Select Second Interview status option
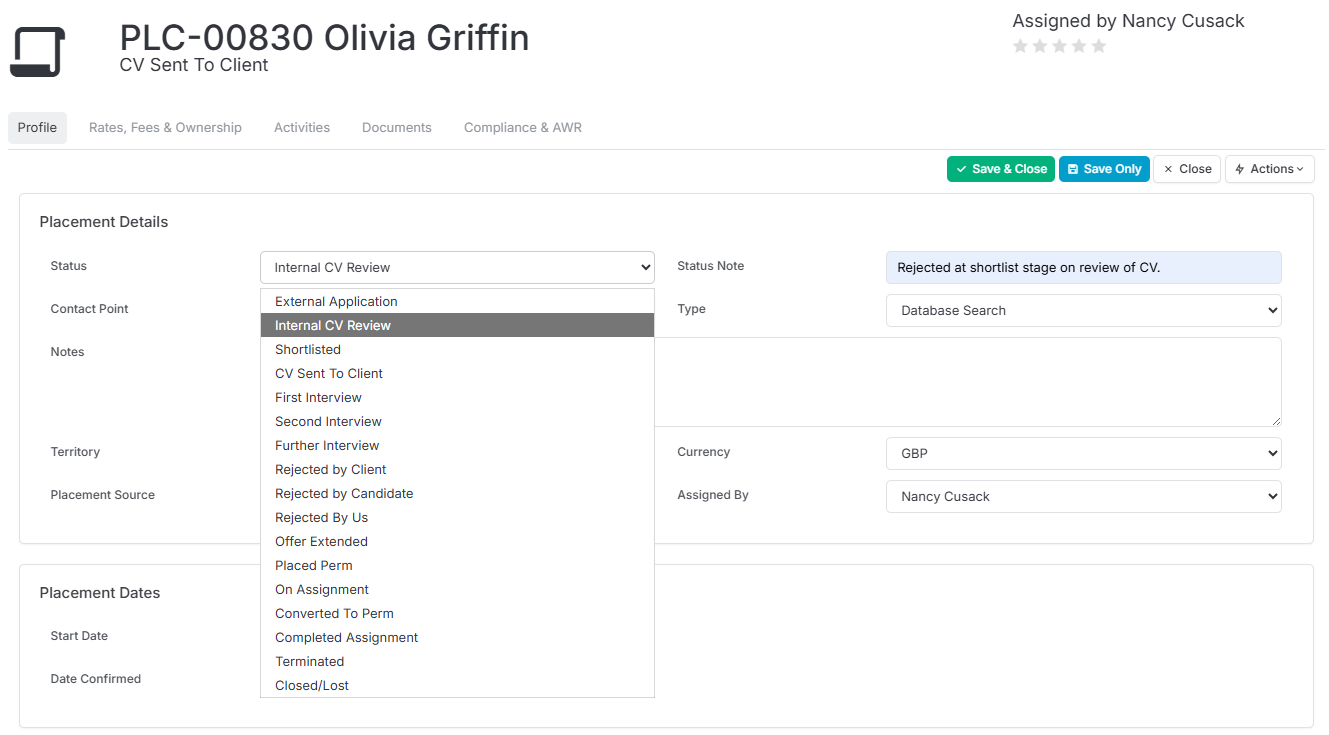This screenshot has height=735, width=1329. click(457, 421)
